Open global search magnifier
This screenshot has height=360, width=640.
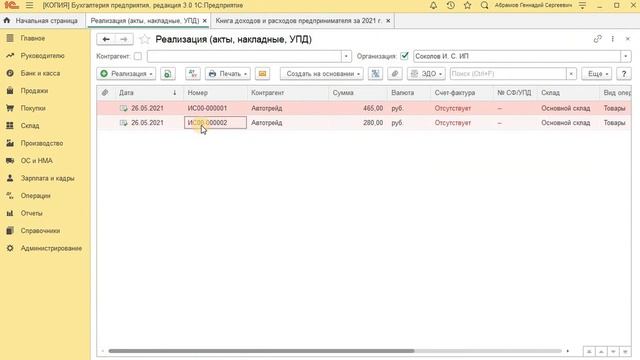tap(484, 5)
